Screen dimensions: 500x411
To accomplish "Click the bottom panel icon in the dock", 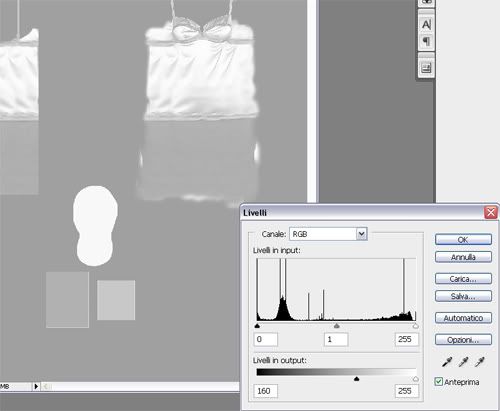I will (x=426, y=68).
